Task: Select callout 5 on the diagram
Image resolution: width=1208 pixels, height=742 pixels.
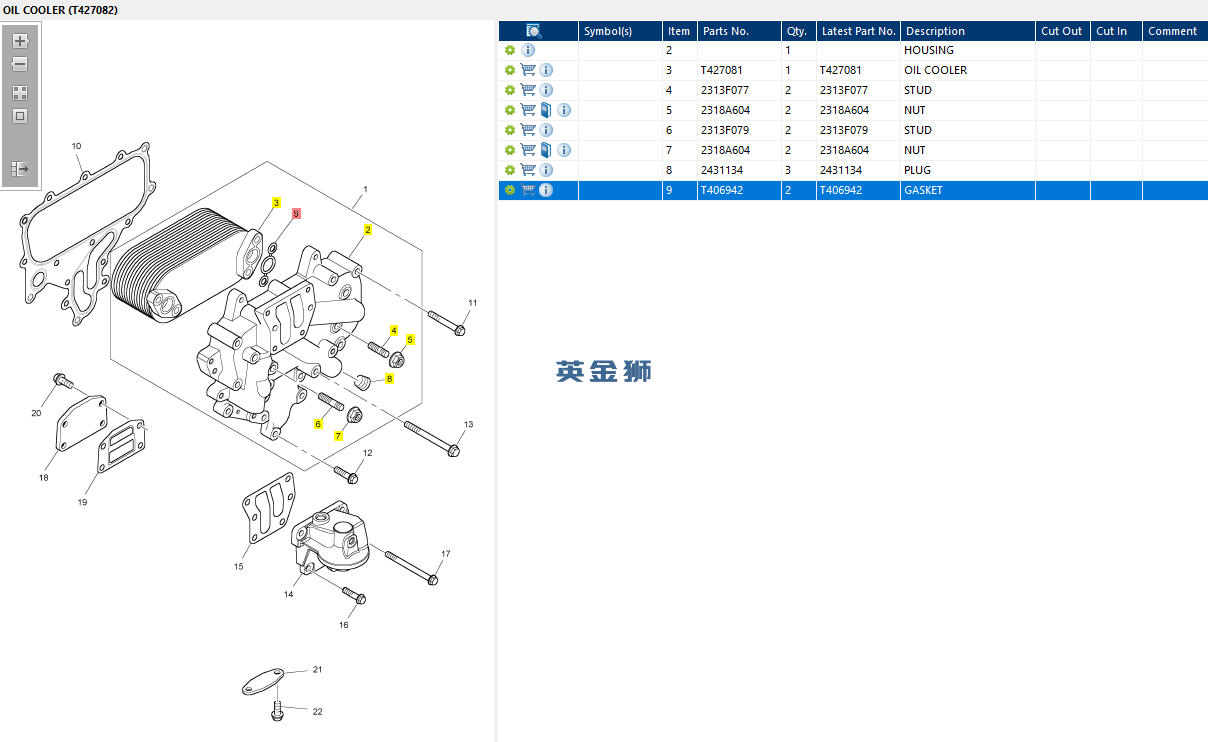Action: point(410,340)
